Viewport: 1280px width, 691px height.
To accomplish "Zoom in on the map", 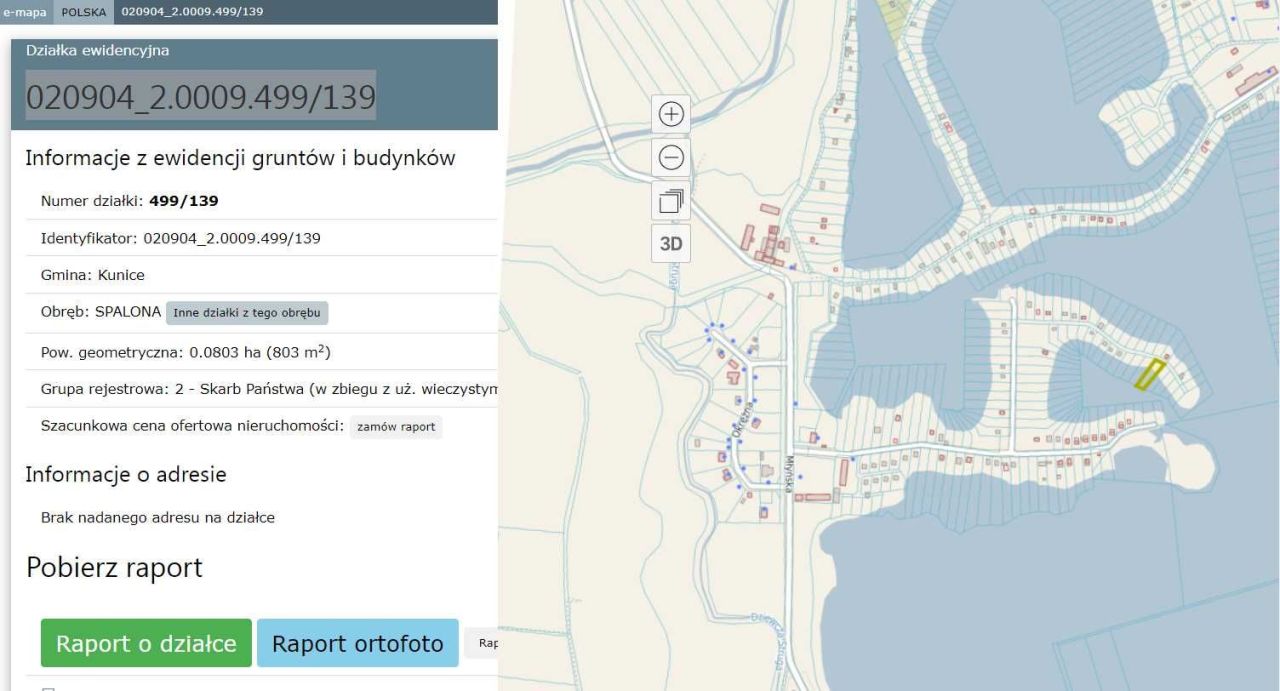I will tap(672, 114).
